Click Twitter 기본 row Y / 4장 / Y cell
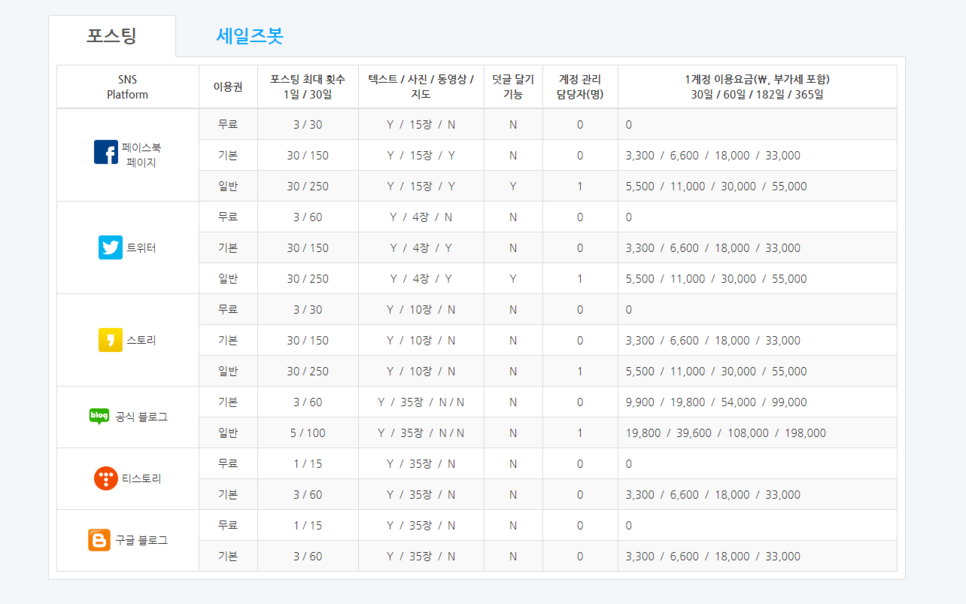Image resolution: width=966 pixels, height=604 pixels. coord(421,248)
